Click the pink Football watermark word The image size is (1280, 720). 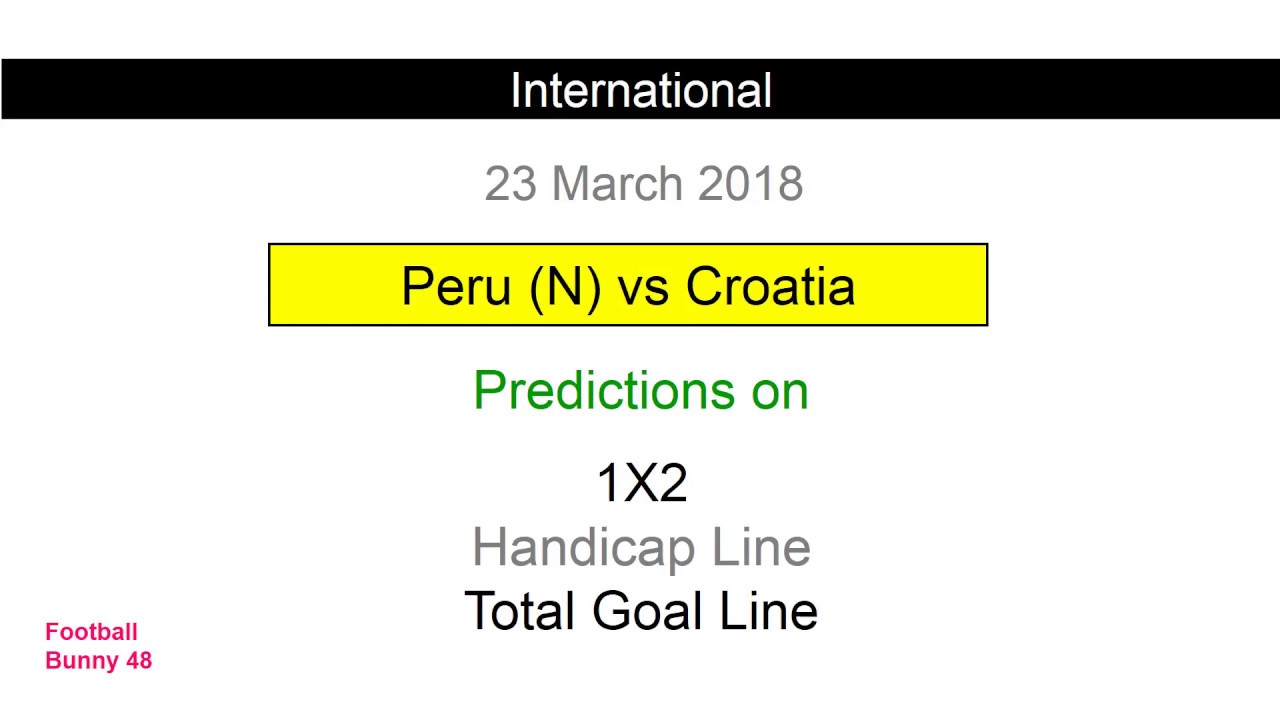[91, 632]
